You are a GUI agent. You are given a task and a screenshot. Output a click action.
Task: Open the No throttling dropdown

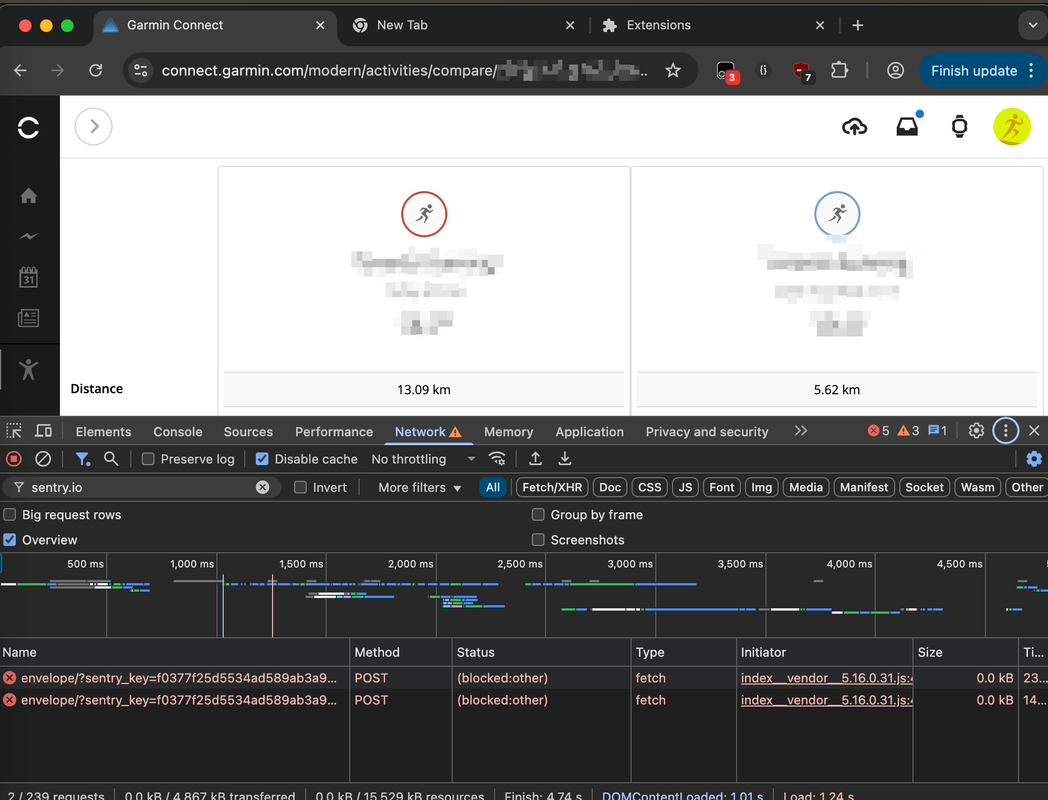coord(422,459)
